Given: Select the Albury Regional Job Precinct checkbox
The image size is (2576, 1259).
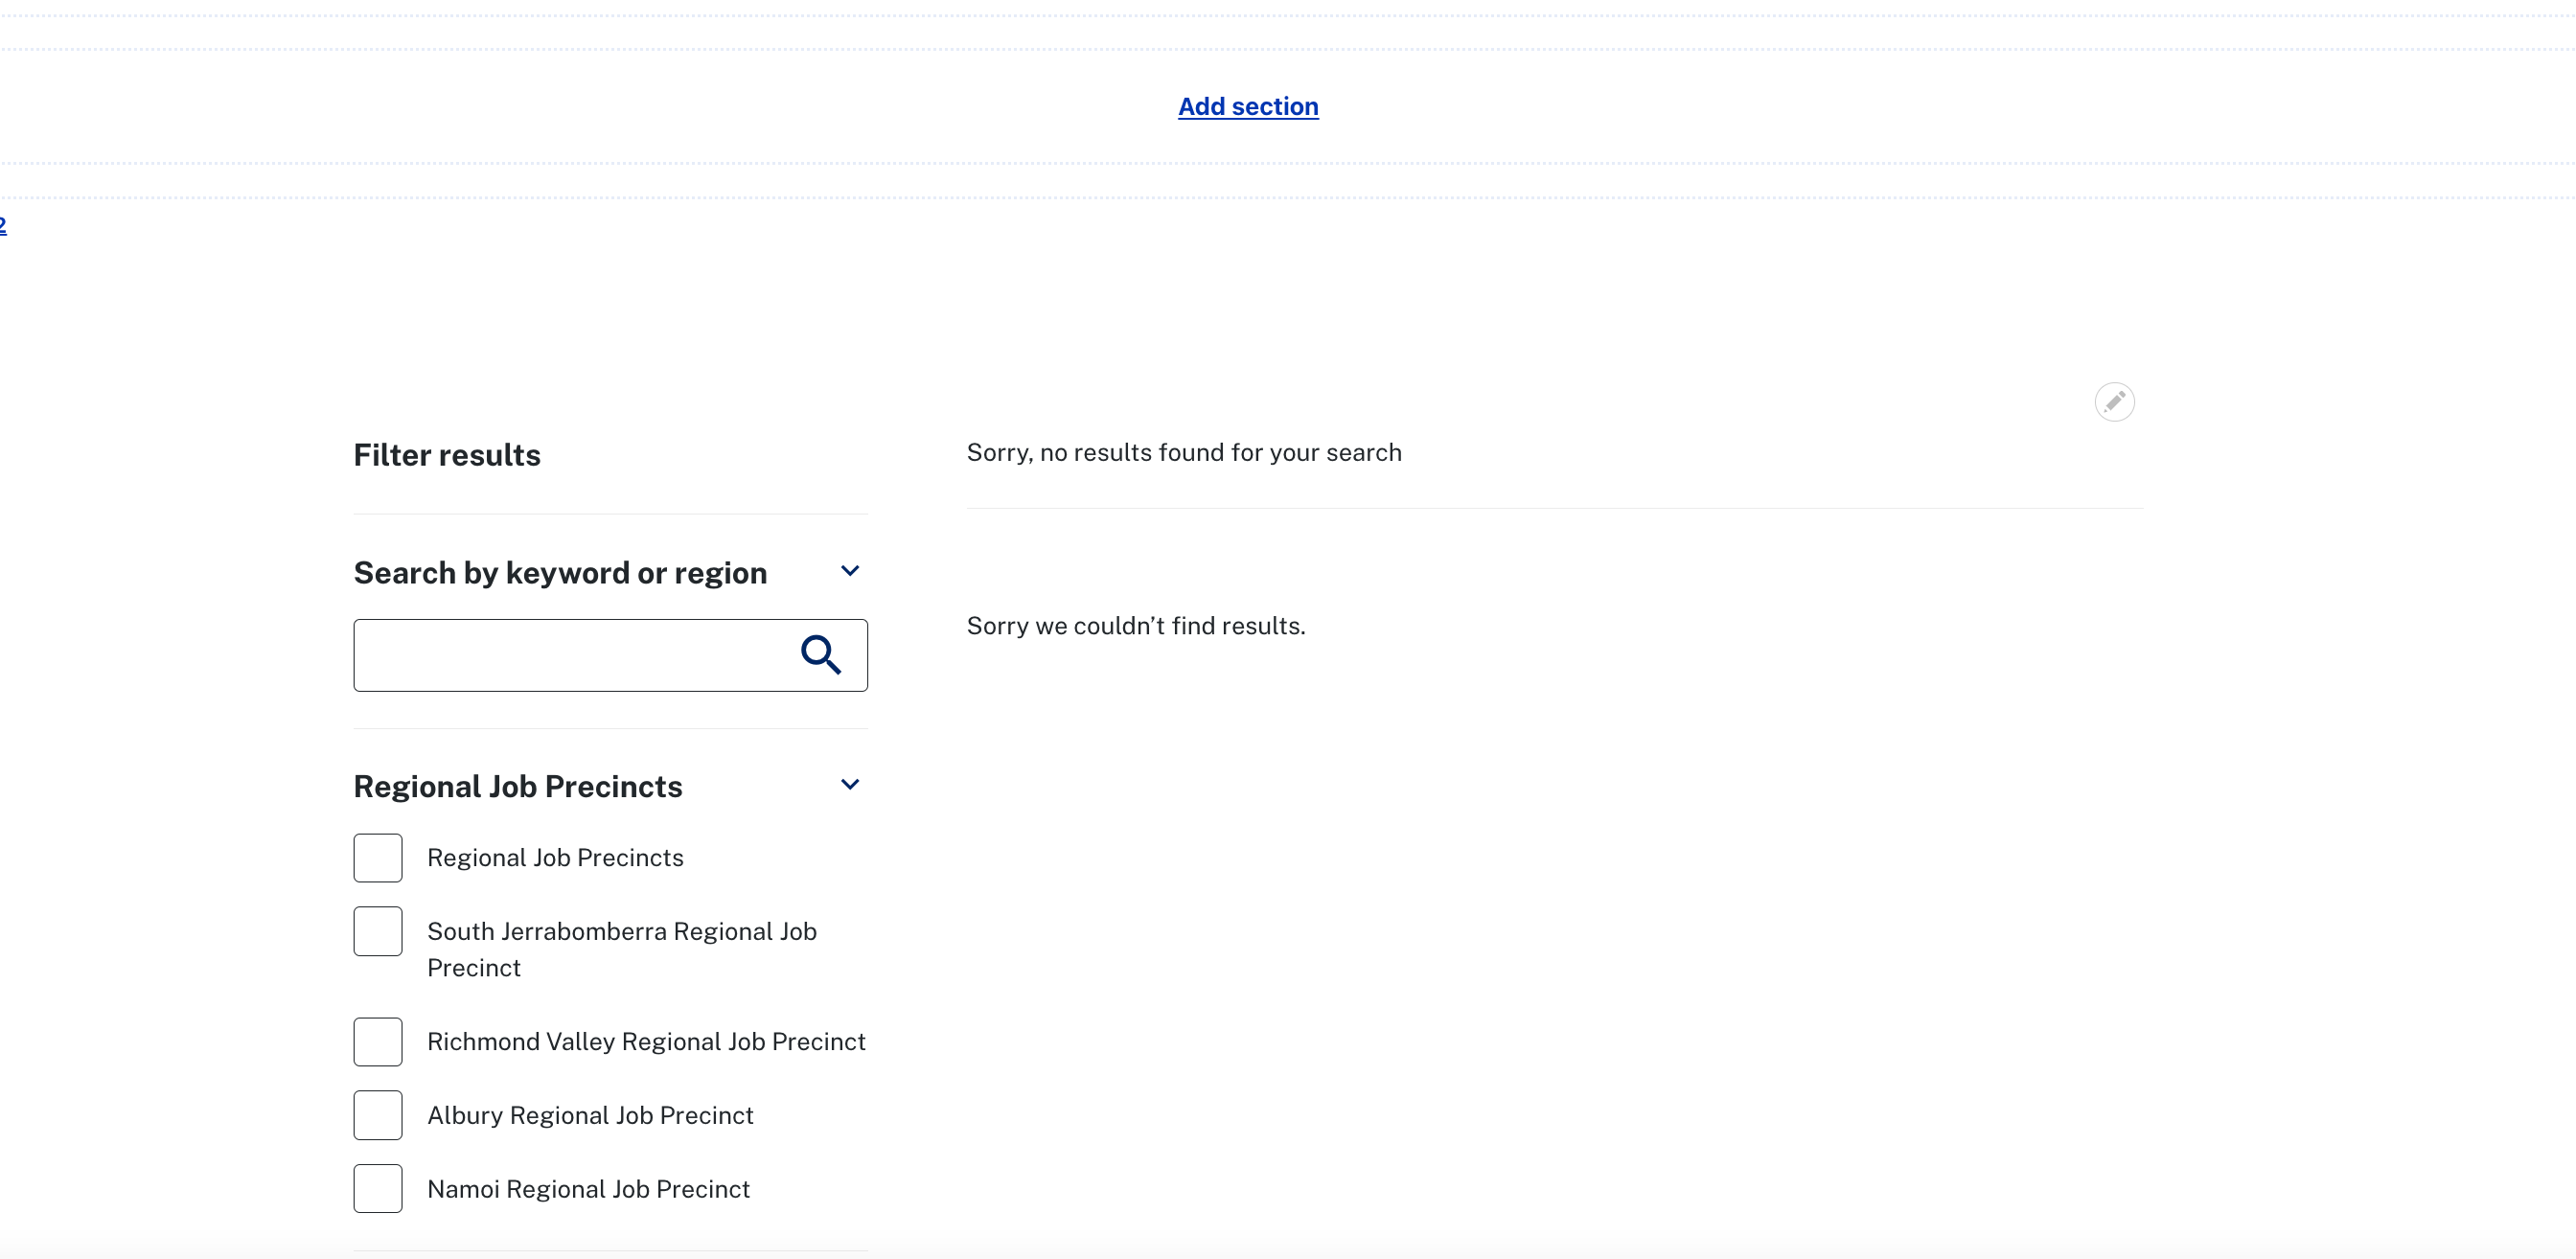Looking at the screenshot, I should (x=378, y=1115).
